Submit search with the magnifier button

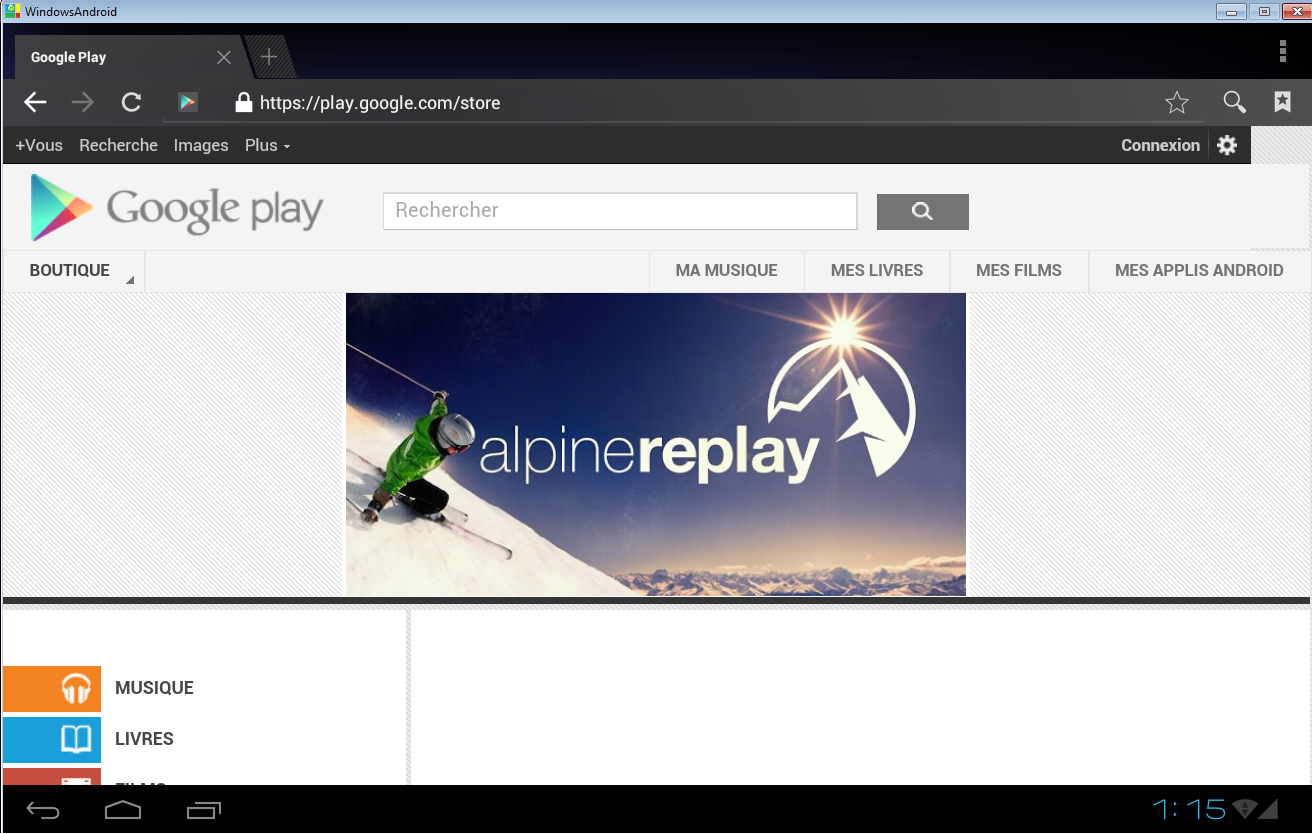(923, 211)
